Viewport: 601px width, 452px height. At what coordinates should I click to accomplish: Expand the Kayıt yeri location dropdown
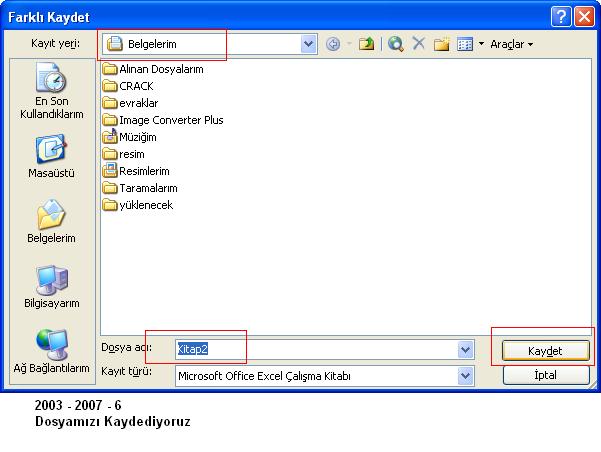pyautogui.click(x=309, y=44)
